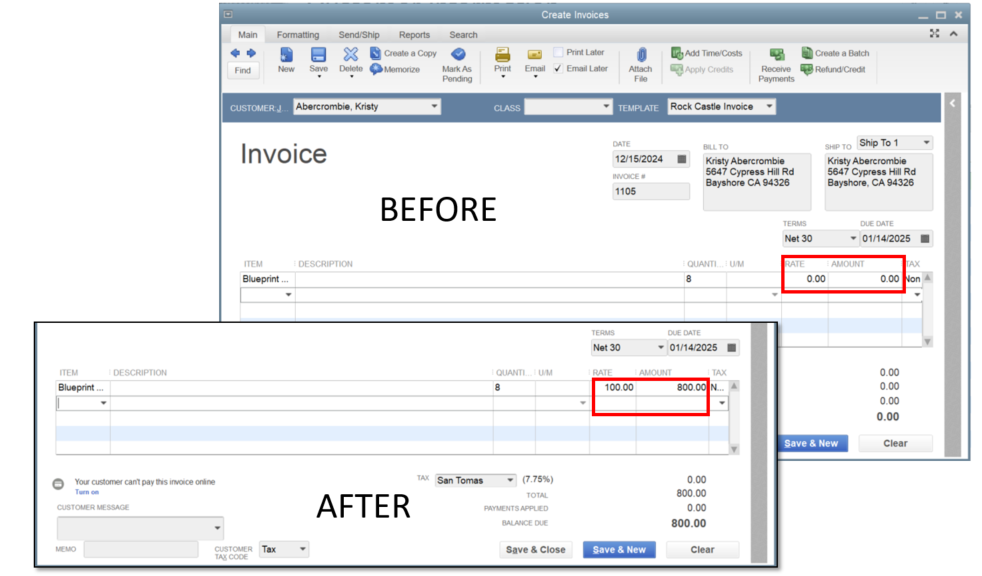Viewport: 982px width, 576px height.
Task: Toggle full-screen expand icon
Action: coord(934,33)
